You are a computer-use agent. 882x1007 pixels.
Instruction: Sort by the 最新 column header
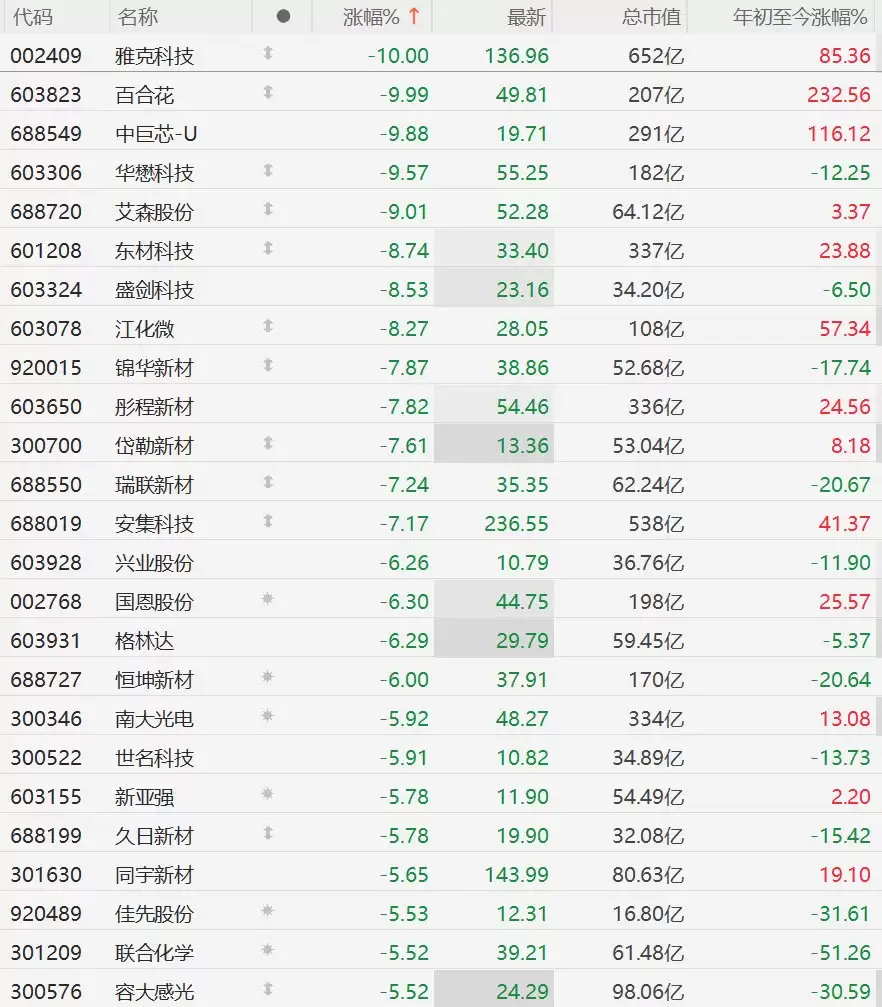pyautogui.click(x=526, y=17)
